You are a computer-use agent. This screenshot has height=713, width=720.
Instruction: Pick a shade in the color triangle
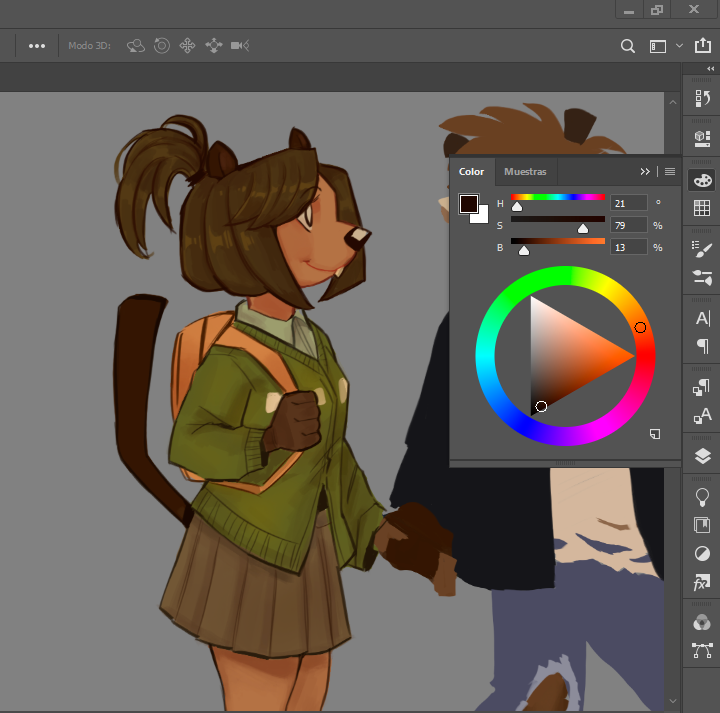tap(567, 356)
